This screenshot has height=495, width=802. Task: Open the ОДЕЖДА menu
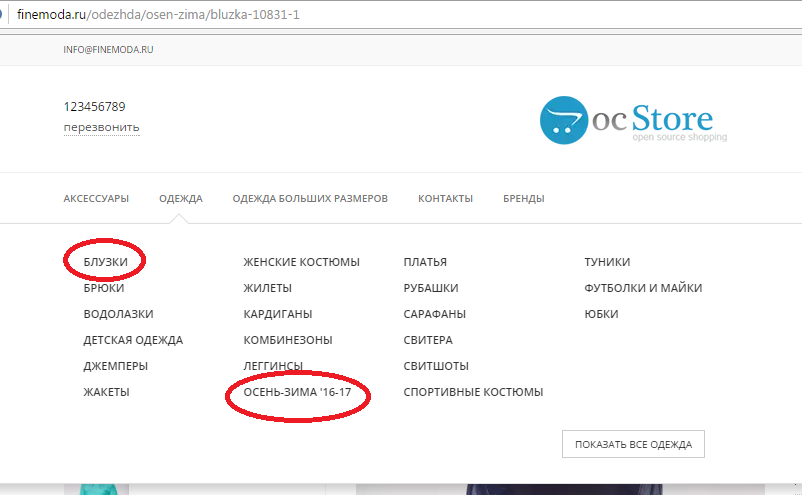(181, 198)
